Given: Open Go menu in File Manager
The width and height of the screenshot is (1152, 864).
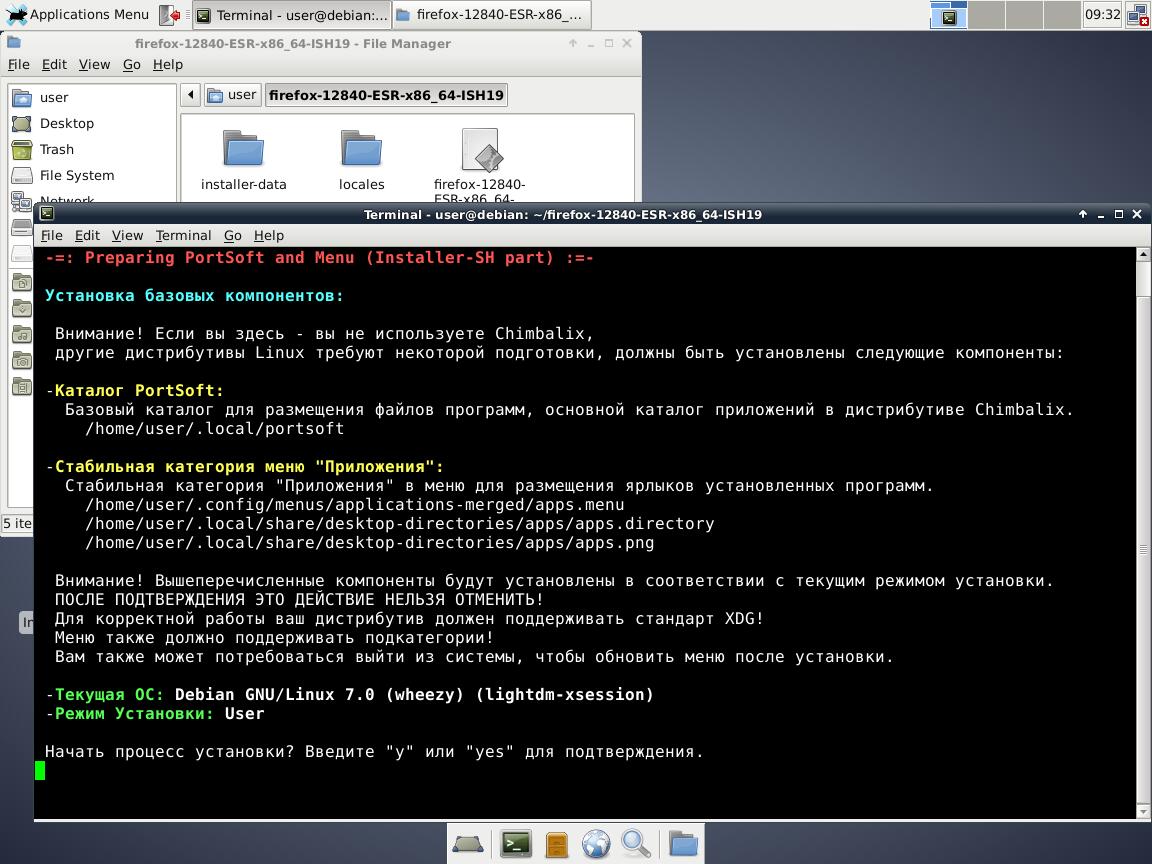Looking at the screenshot, I should (x=132, y=65).
